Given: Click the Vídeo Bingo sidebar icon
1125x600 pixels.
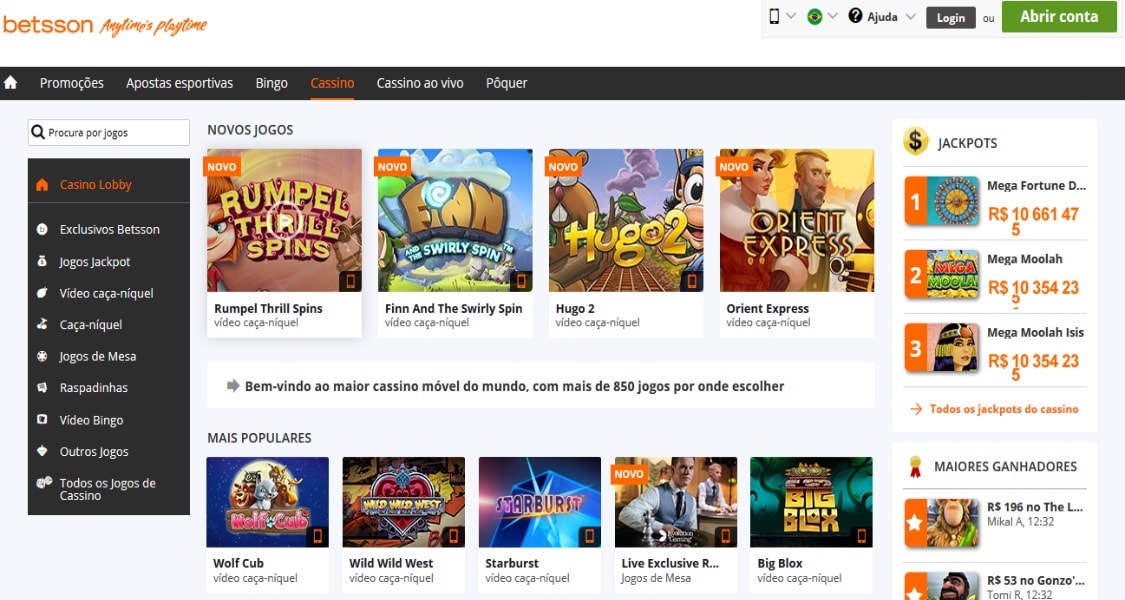Looking at the screenshot, I should coord(42,419).
